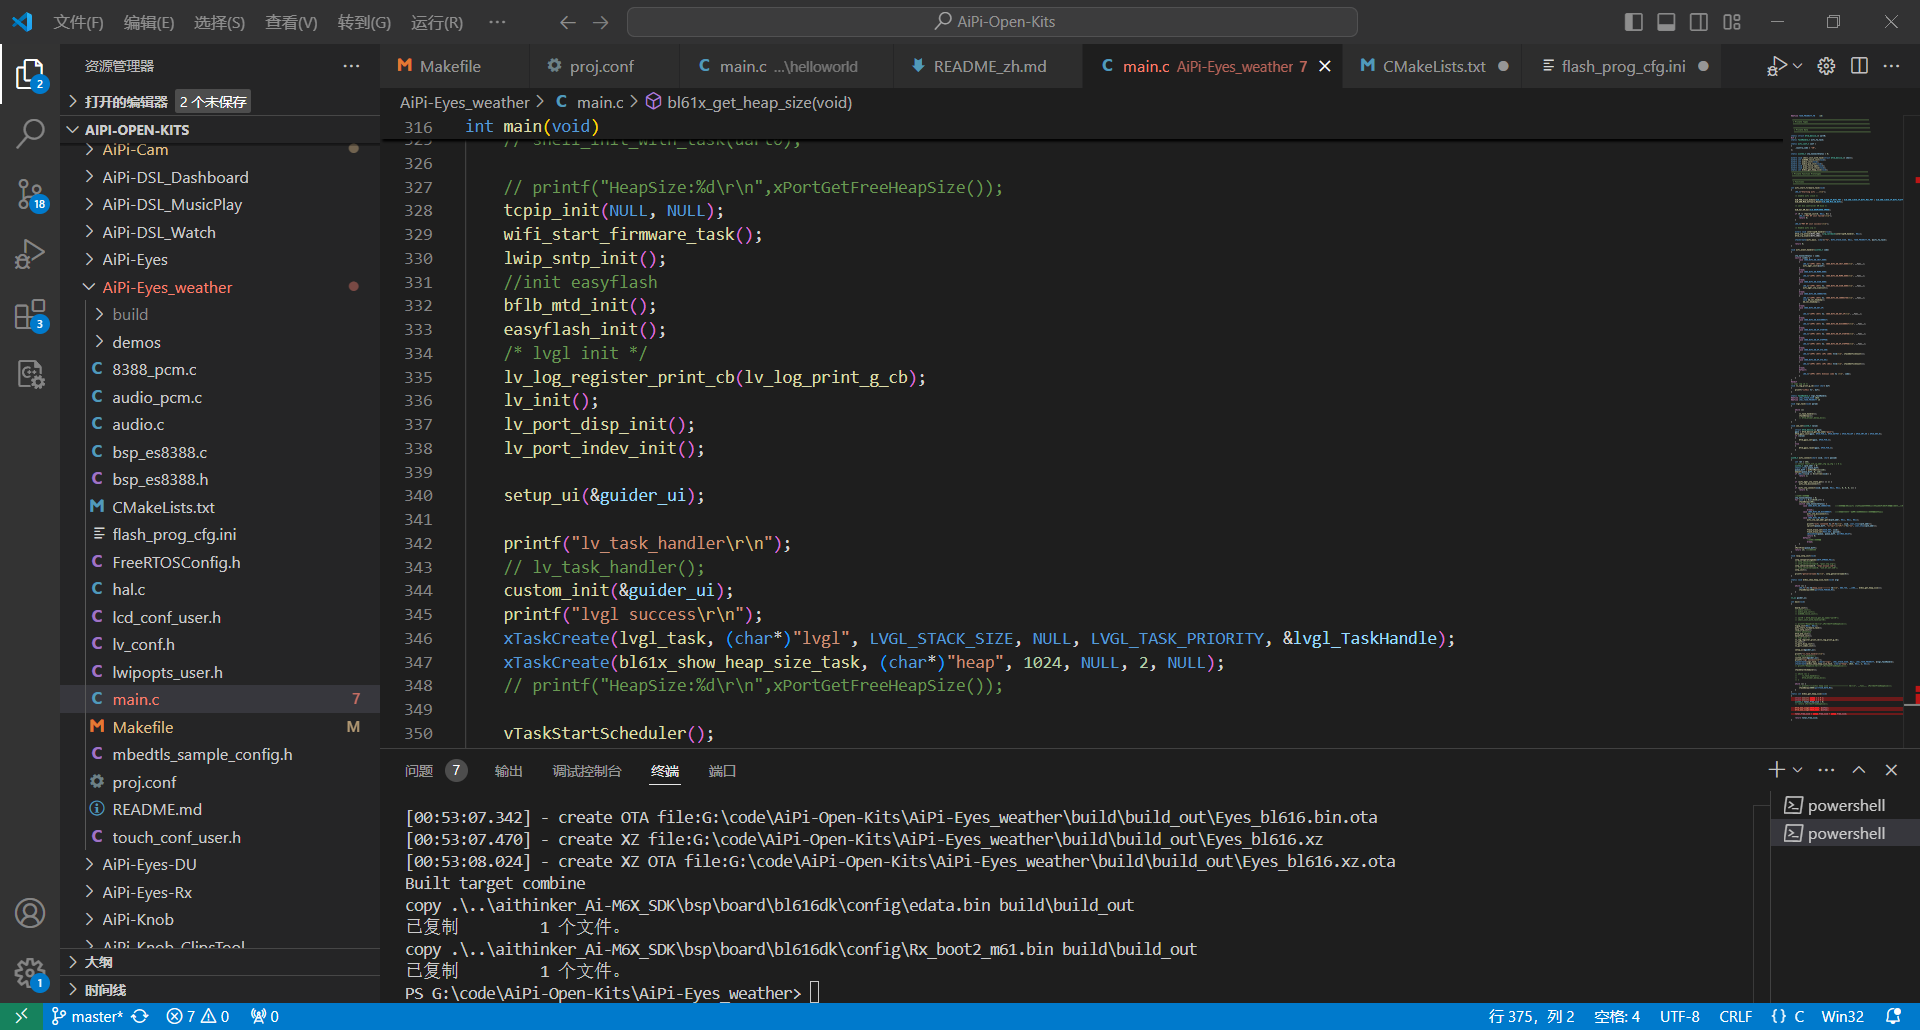Switch to the Makefile editor tab
This screenshot has width=1920, height=1030.
(450, 66)
